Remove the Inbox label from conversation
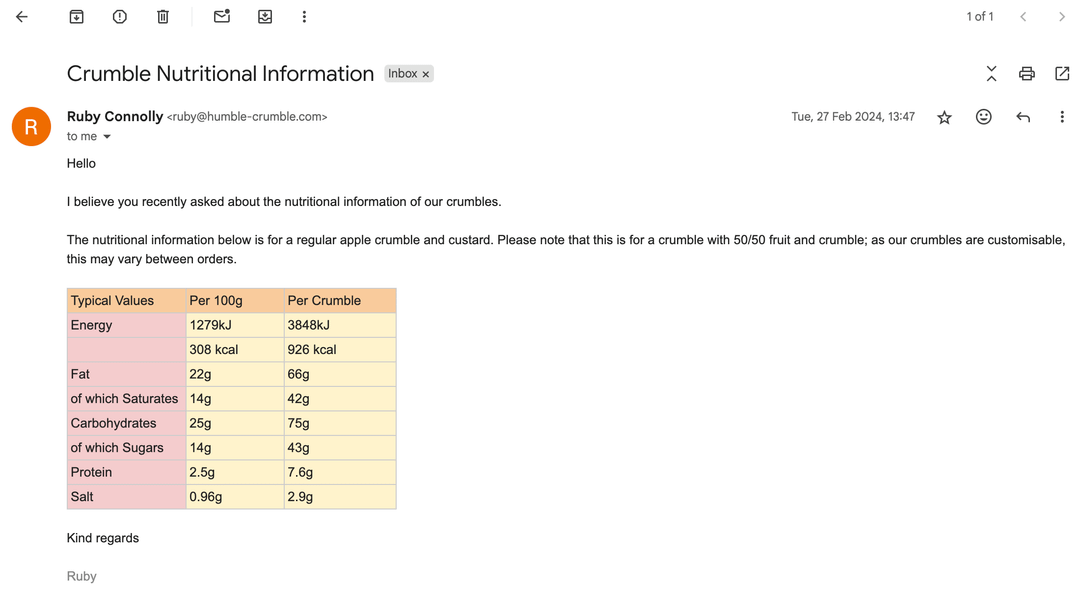 (426, 74)
